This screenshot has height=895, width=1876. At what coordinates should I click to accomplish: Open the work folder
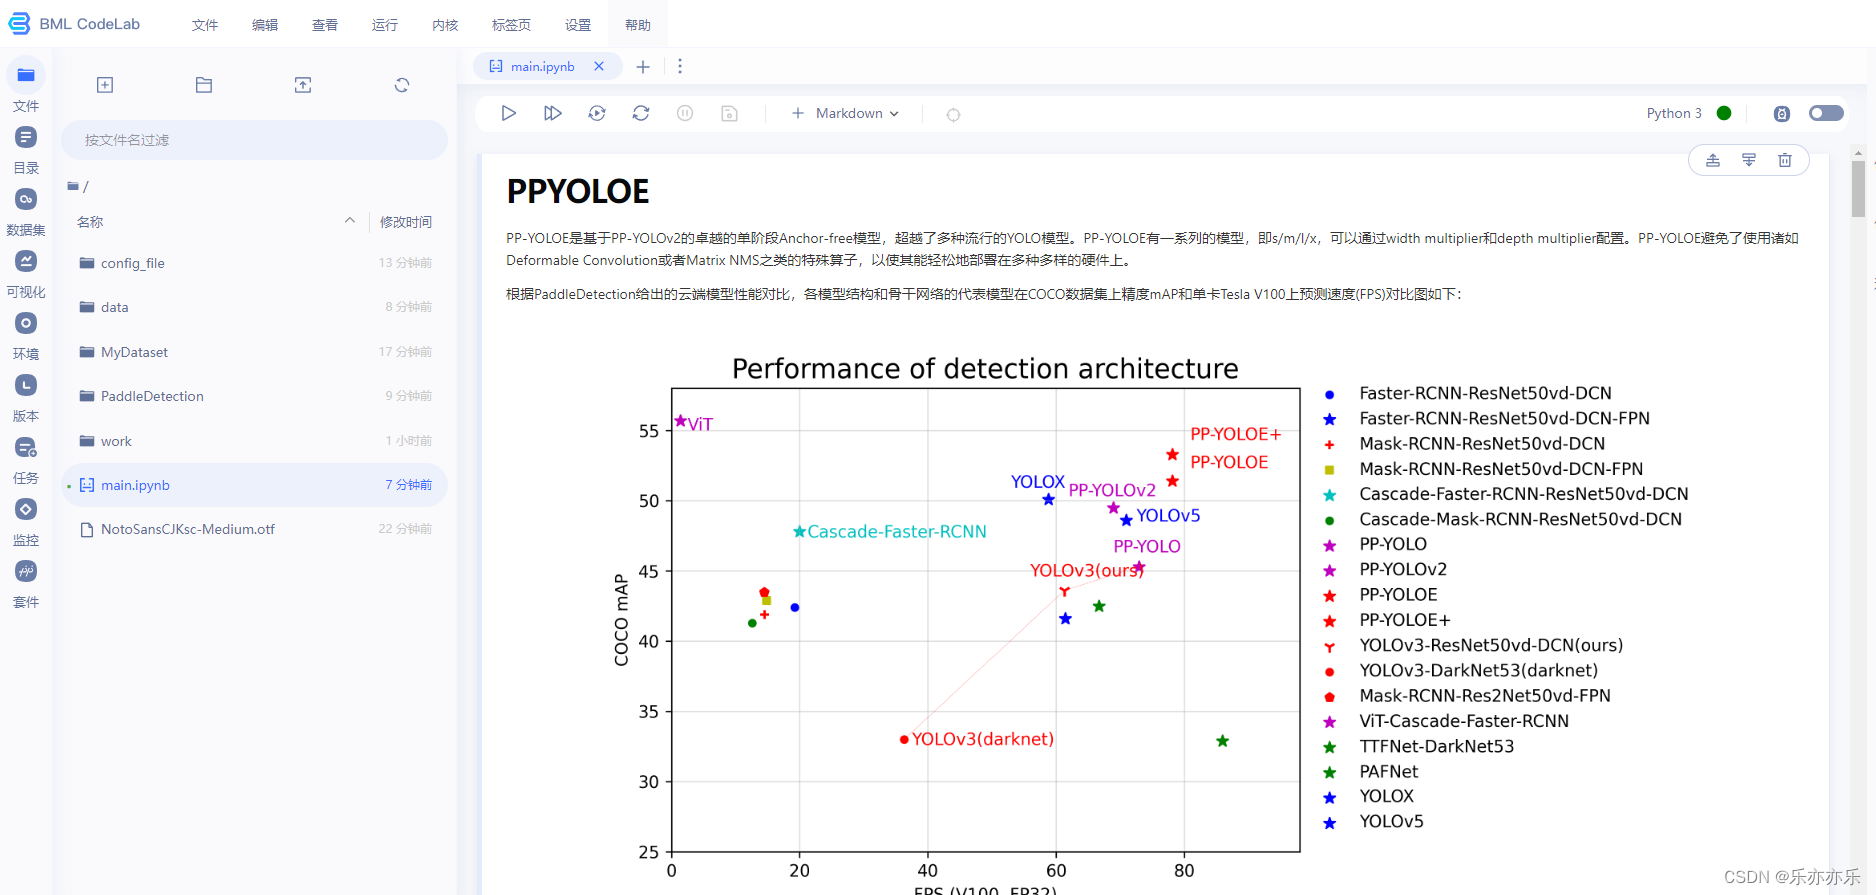click(x=254, y=441)
